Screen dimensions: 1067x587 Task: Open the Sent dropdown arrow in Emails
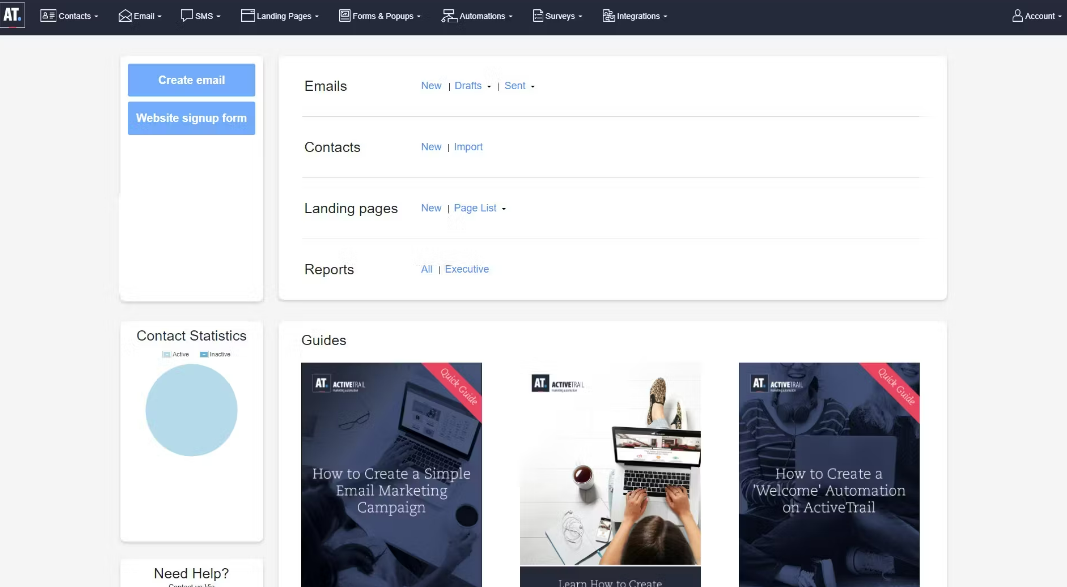point(533,86)
